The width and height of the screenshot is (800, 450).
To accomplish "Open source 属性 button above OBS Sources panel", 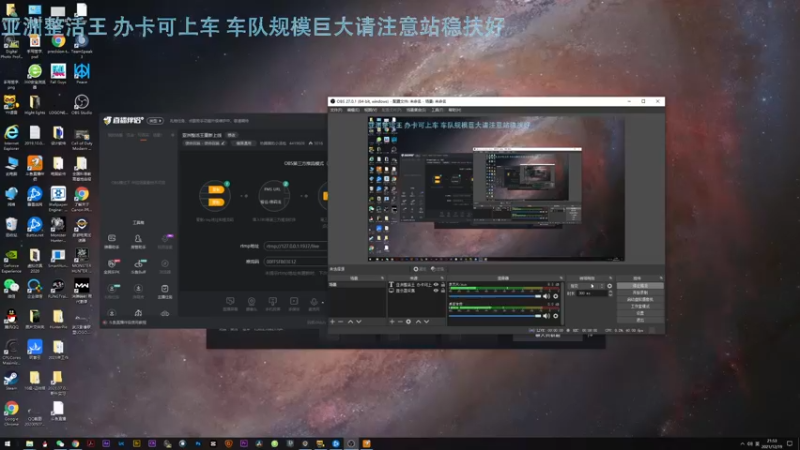I will [420, 269].
